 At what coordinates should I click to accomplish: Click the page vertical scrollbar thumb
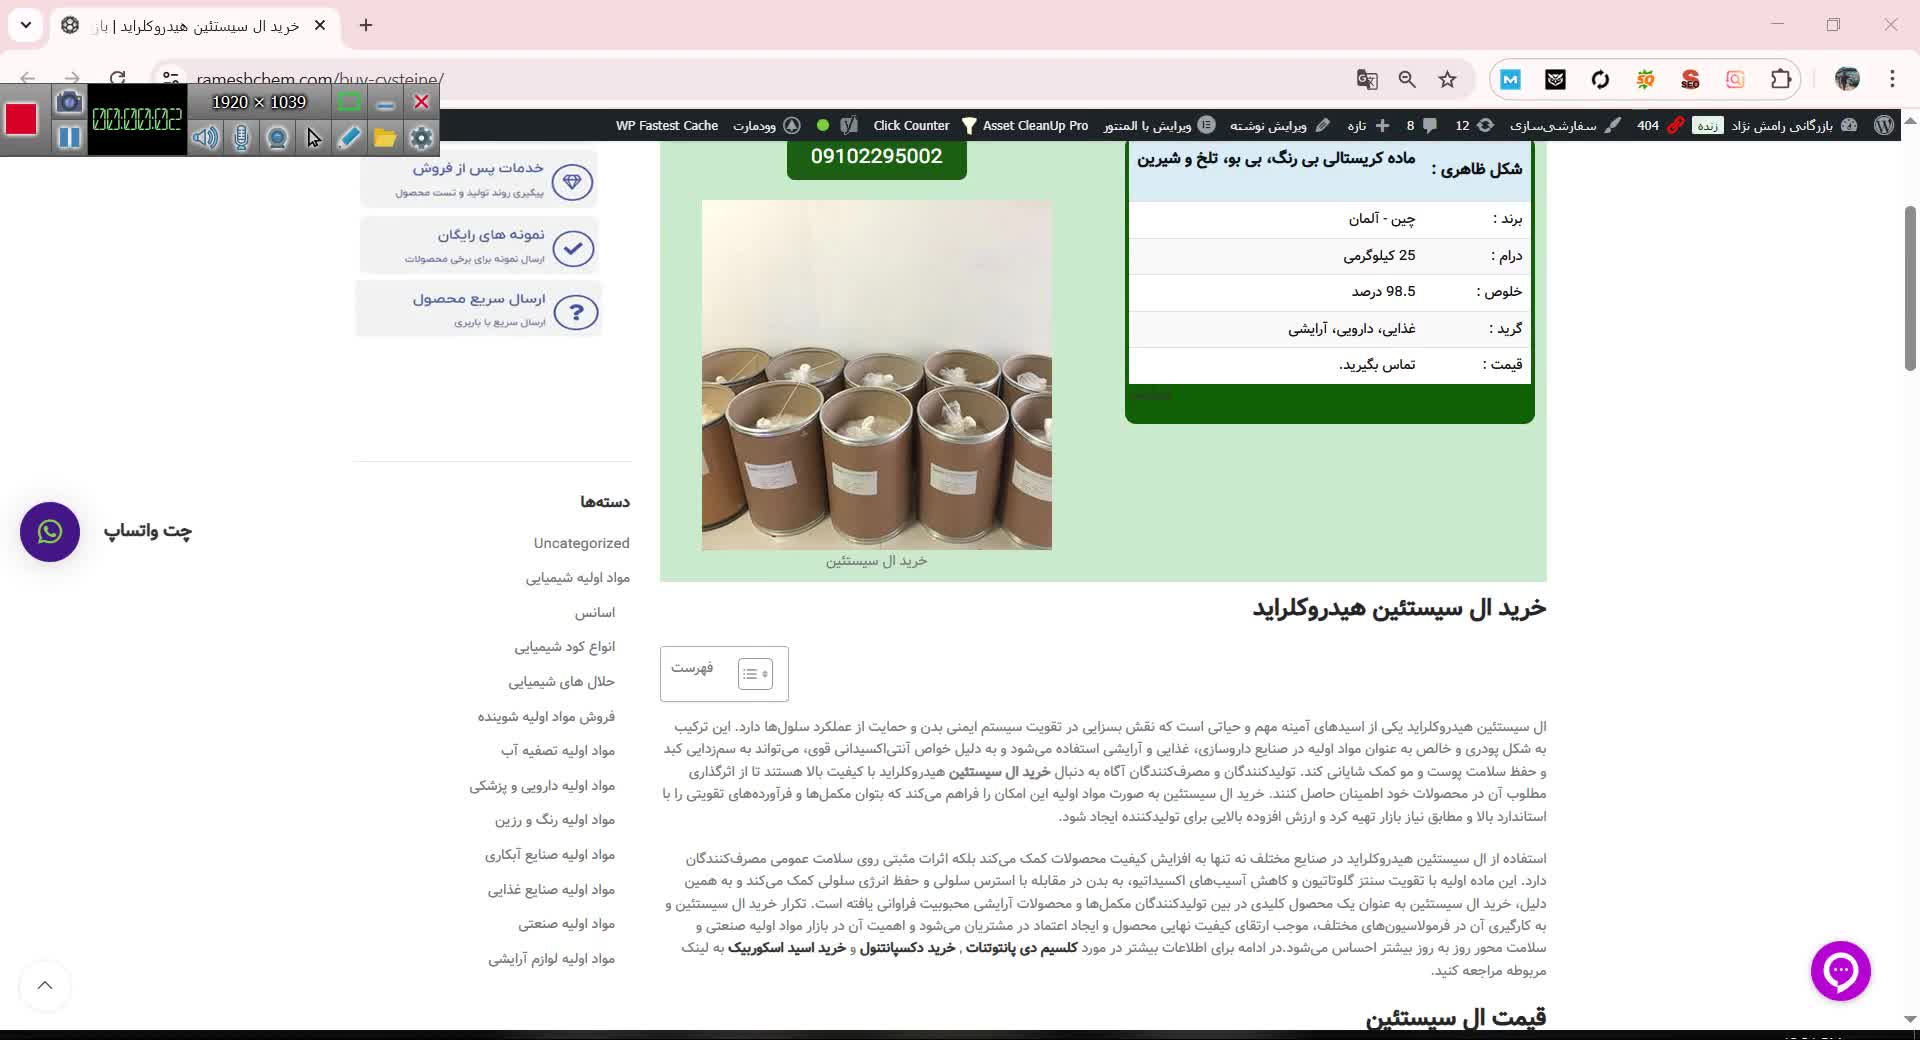coord(1910,288)
